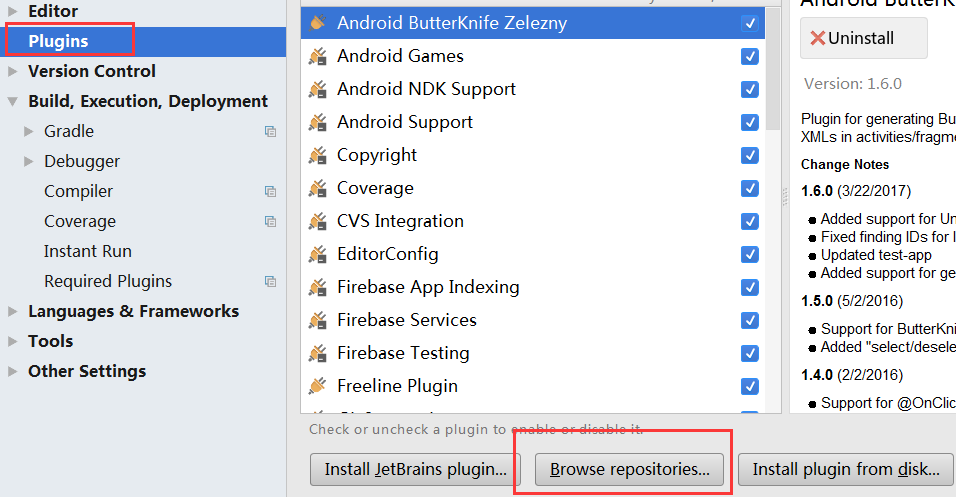This screenshot has height=497, width=956.
Task: Uninstall the selected ButterKnife plugin
Action: click(x=863, y=39)
